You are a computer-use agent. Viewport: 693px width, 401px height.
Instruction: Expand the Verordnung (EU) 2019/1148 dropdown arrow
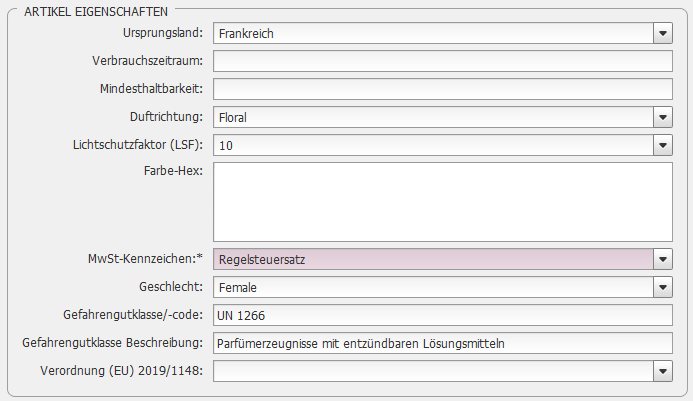tap(663, 371)
